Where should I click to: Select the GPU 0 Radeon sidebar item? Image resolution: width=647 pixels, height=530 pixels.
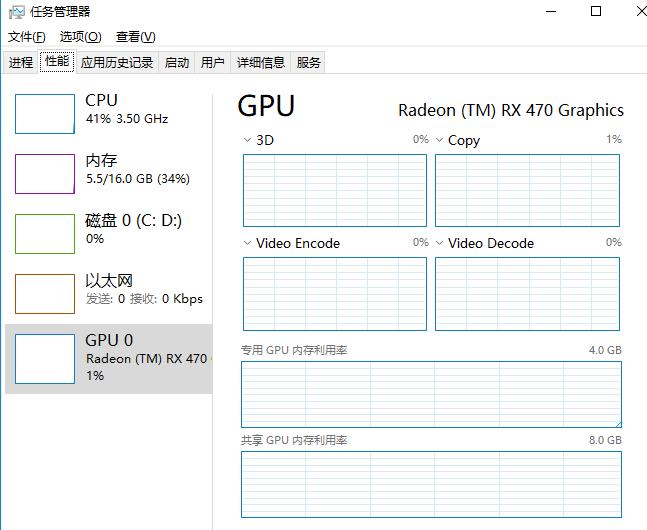click(x=109, y=359)
